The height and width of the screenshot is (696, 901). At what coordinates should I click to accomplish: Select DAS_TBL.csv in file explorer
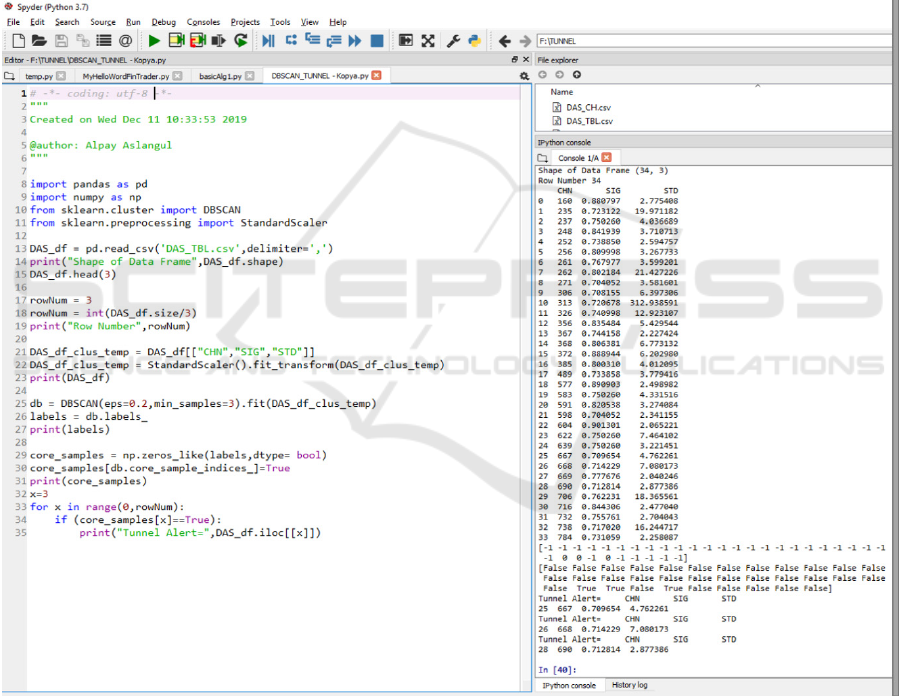[588, 121]
